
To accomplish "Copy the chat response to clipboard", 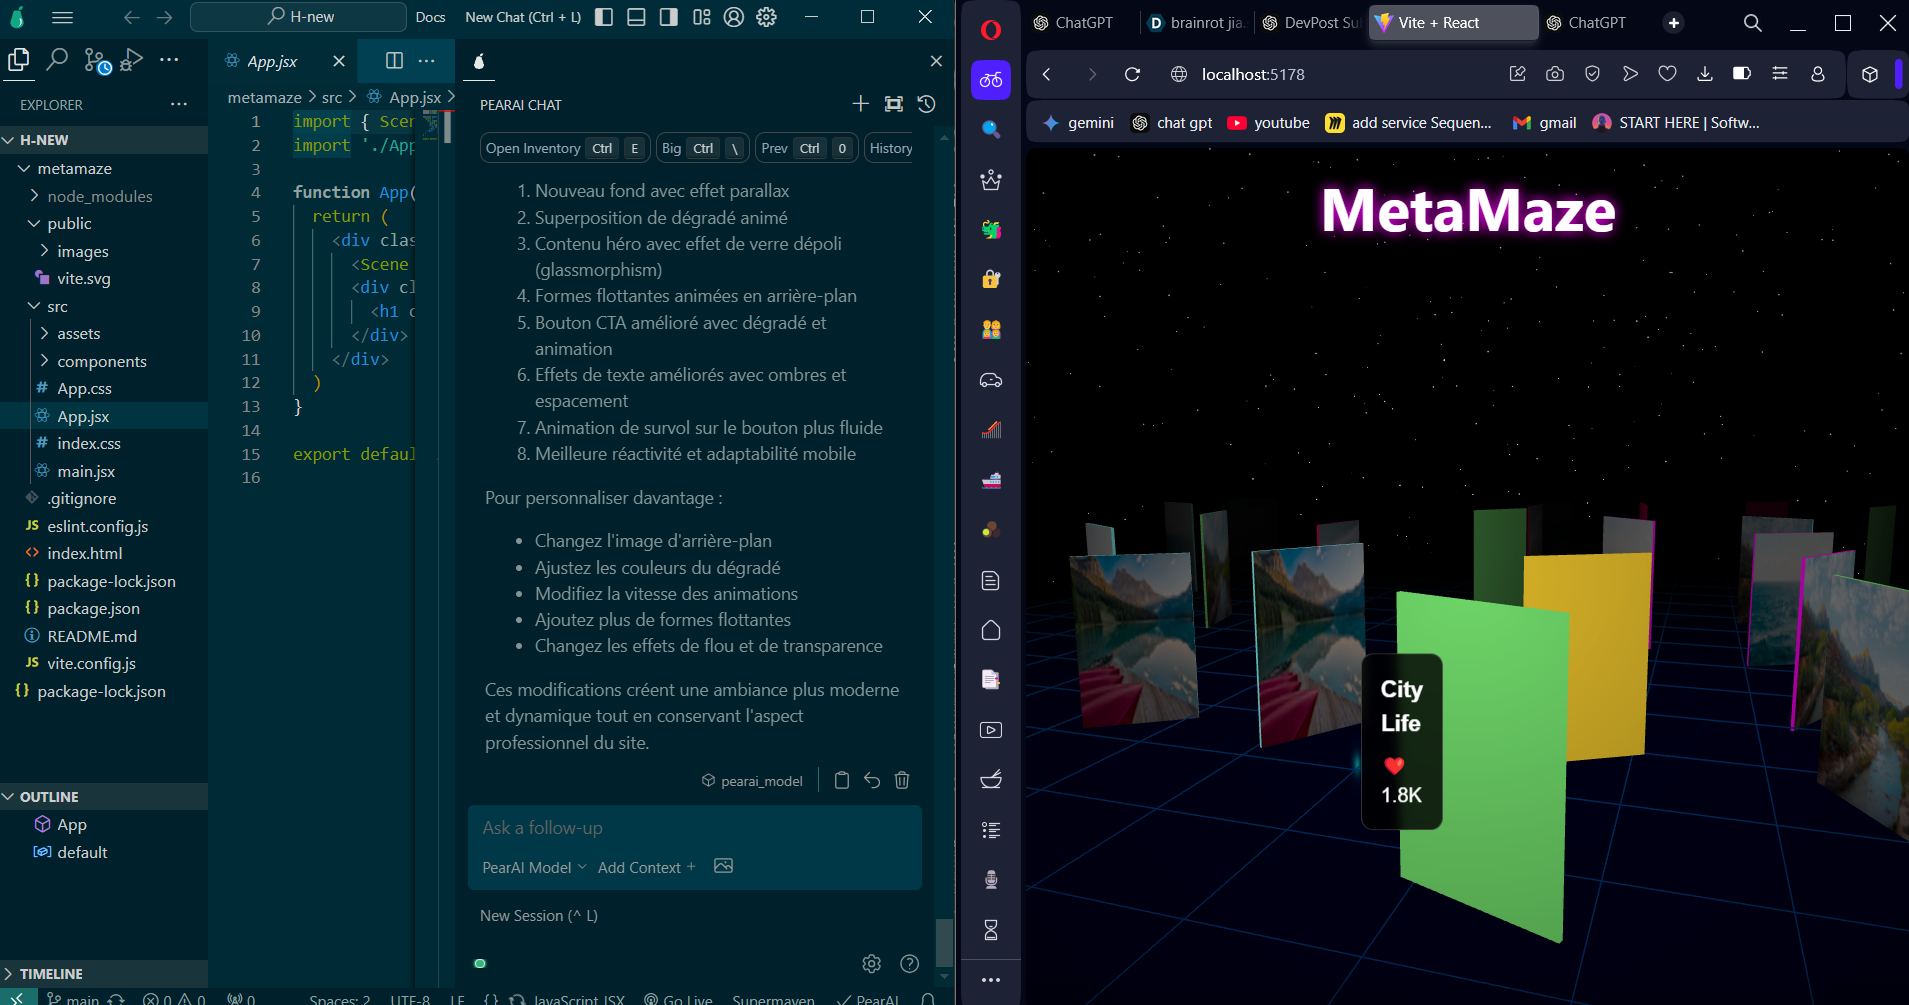I will (x=842, y=780).
